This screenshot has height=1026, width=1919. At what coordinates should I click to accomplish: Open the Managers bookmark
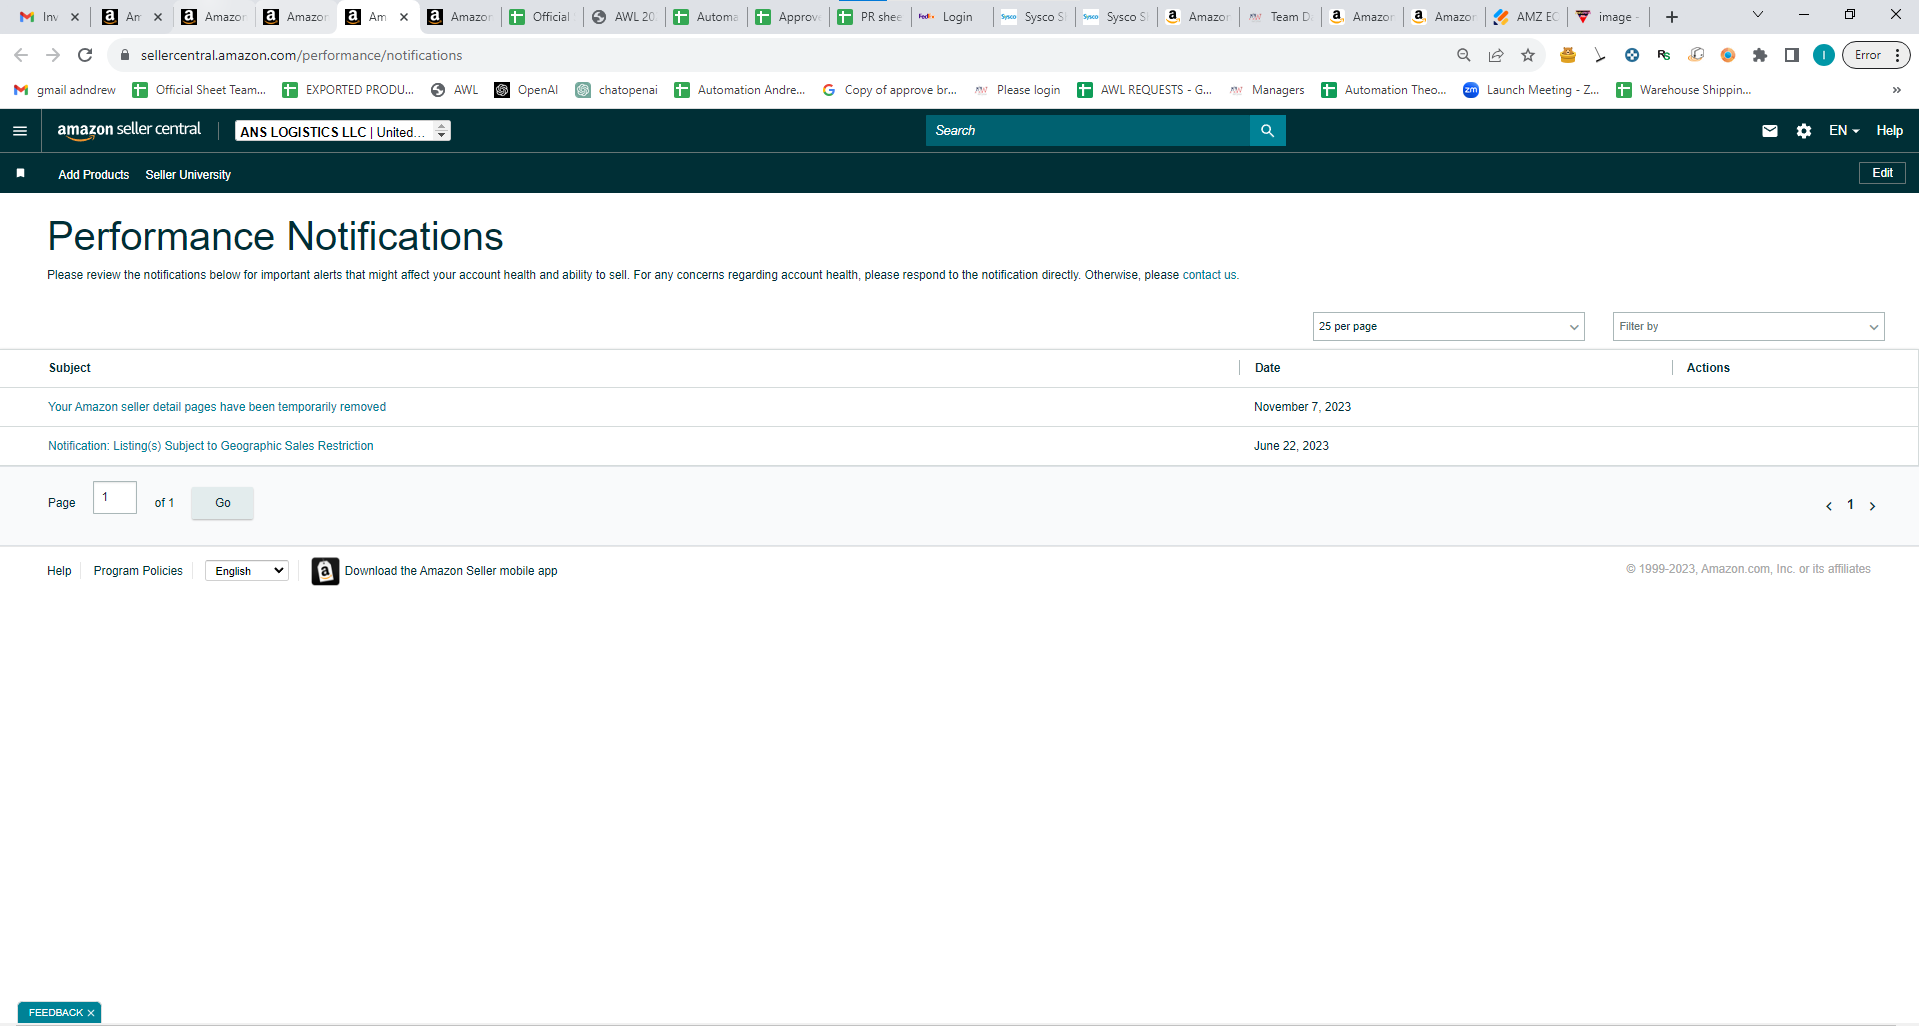(x=1266, y=90)
